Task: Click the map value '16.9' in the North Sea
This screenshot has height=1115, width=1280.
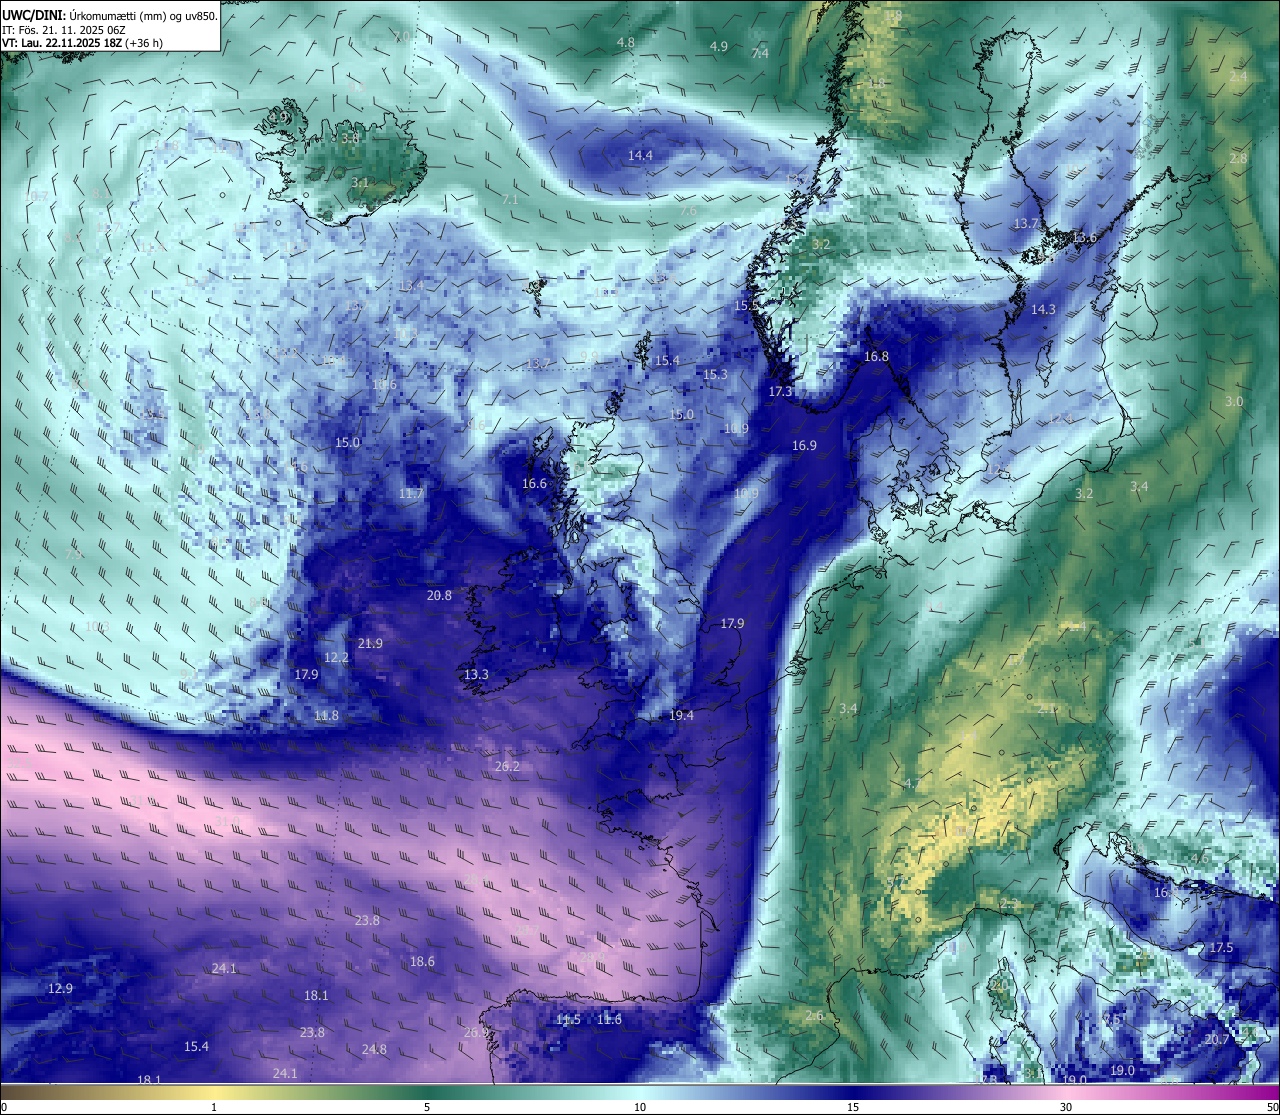Action: click(x=804, y=446)
